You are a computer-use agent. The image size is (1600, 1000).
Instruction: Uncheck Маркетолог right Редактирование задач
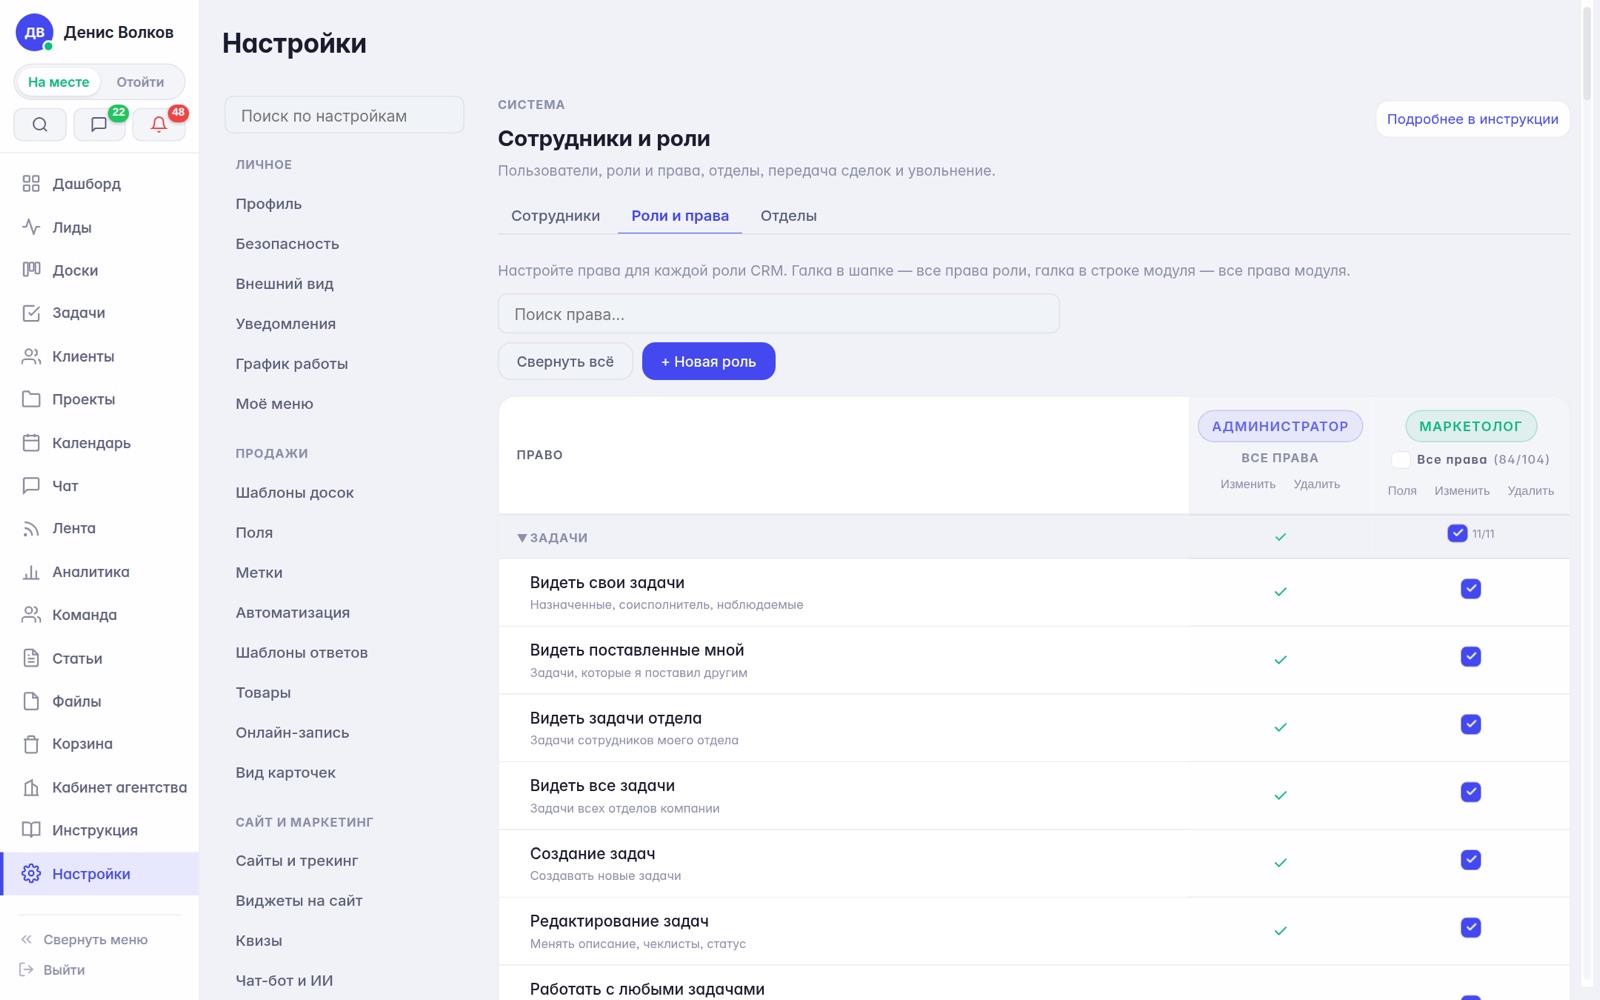coord(1470,928)
